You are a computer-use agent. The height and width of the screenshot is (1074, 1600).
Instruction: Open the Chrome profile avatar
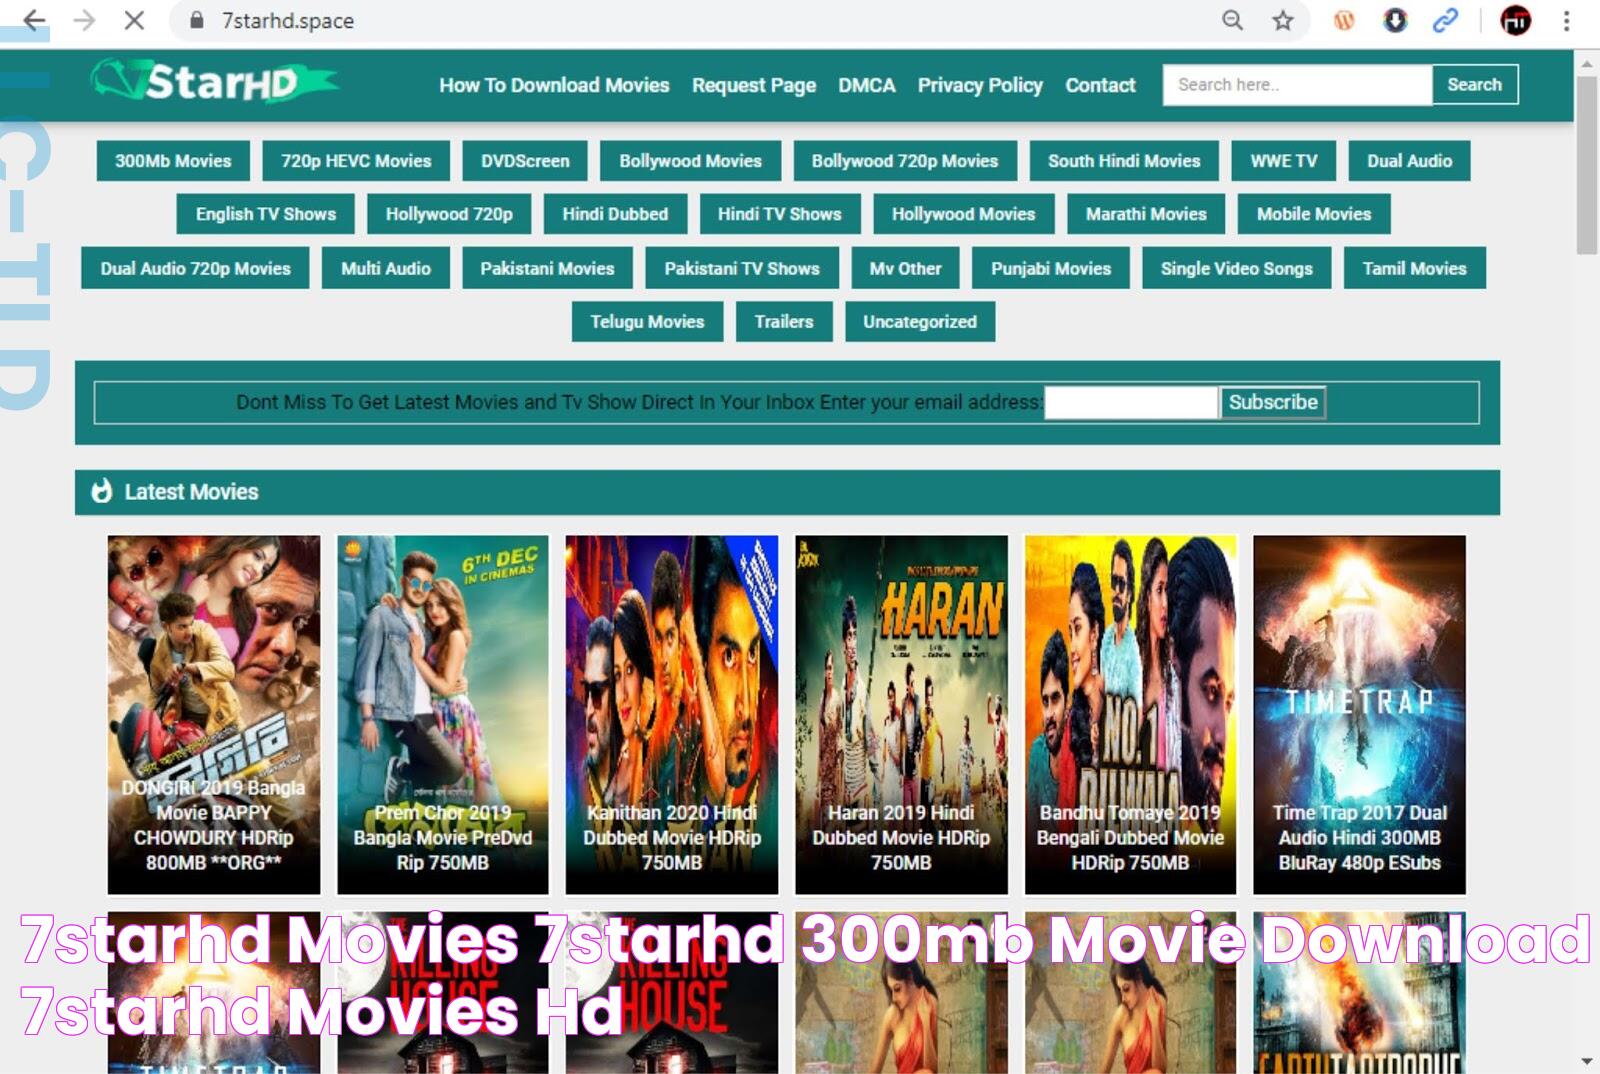tap(1515, 20)
